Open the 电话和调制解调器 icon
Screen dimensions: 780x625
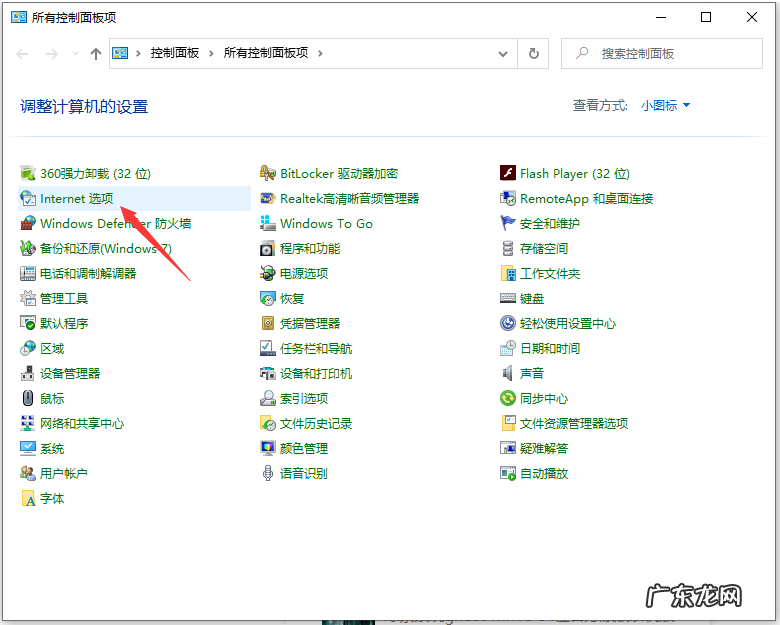tap(28, 273)
